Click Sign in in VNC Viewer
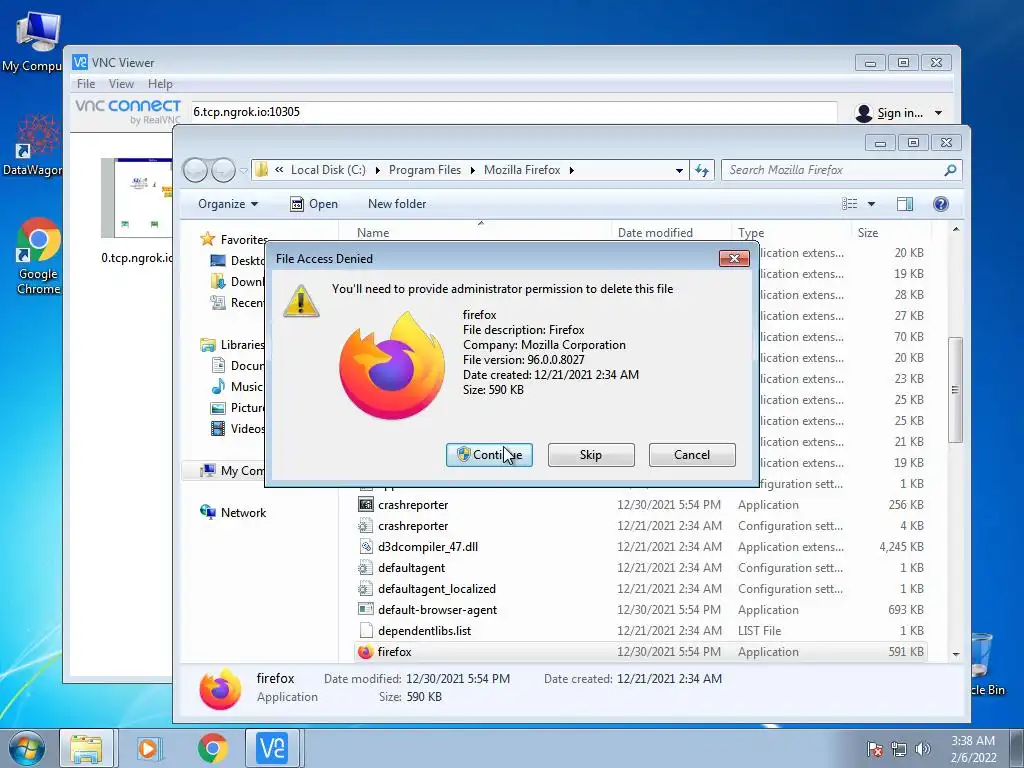This screenshot has height=768, width=1024. coord(899,113)
